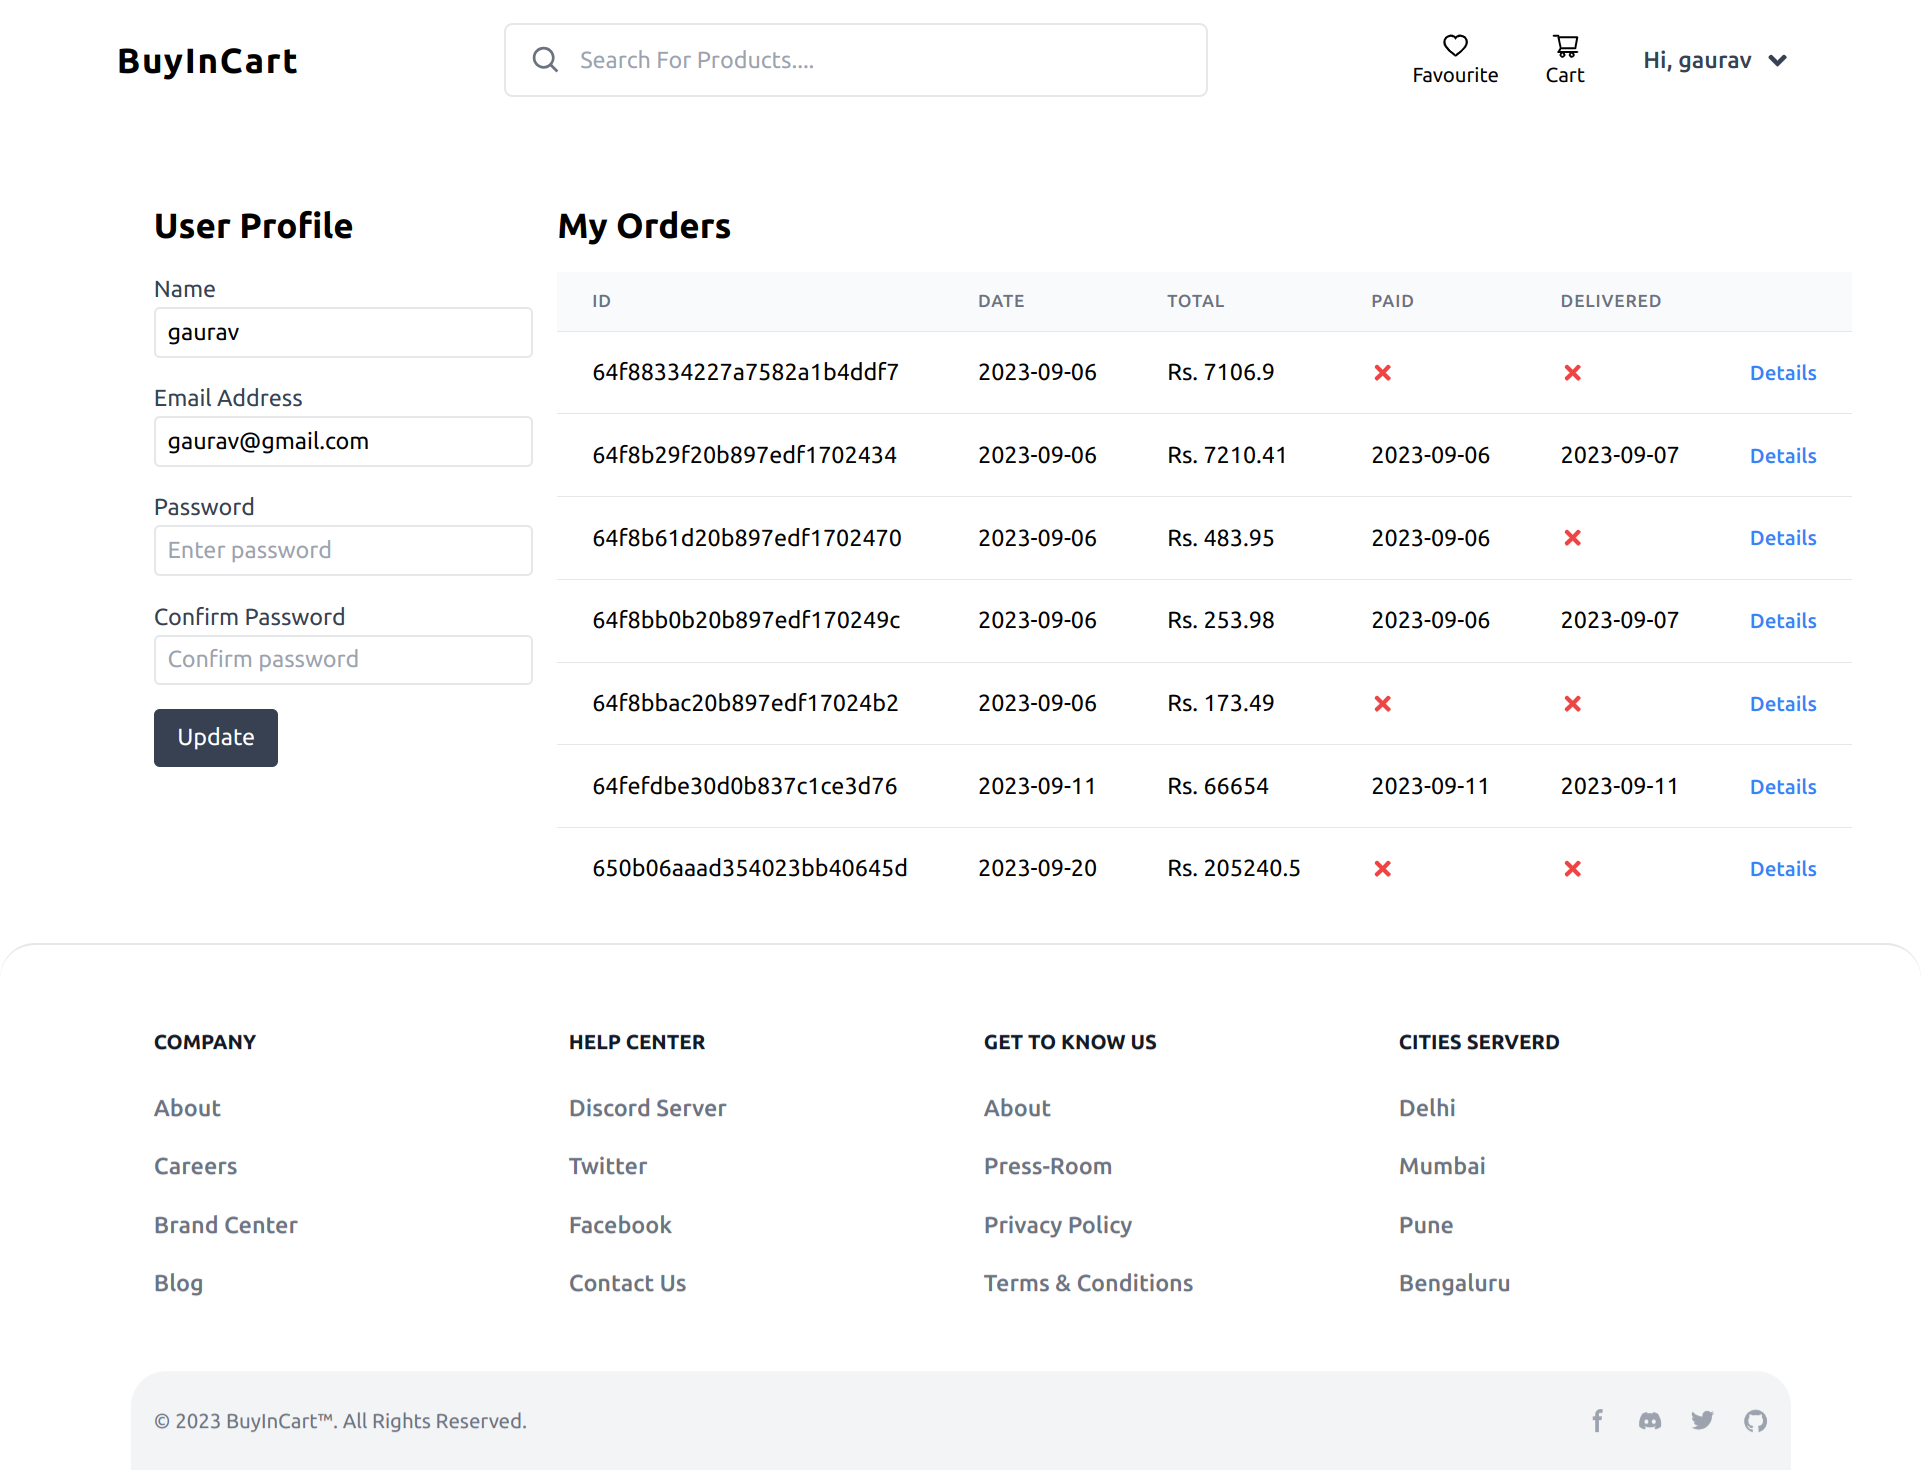Open the Blog footer link
Screen dimensions: 1921x1470
point(178,1283)
